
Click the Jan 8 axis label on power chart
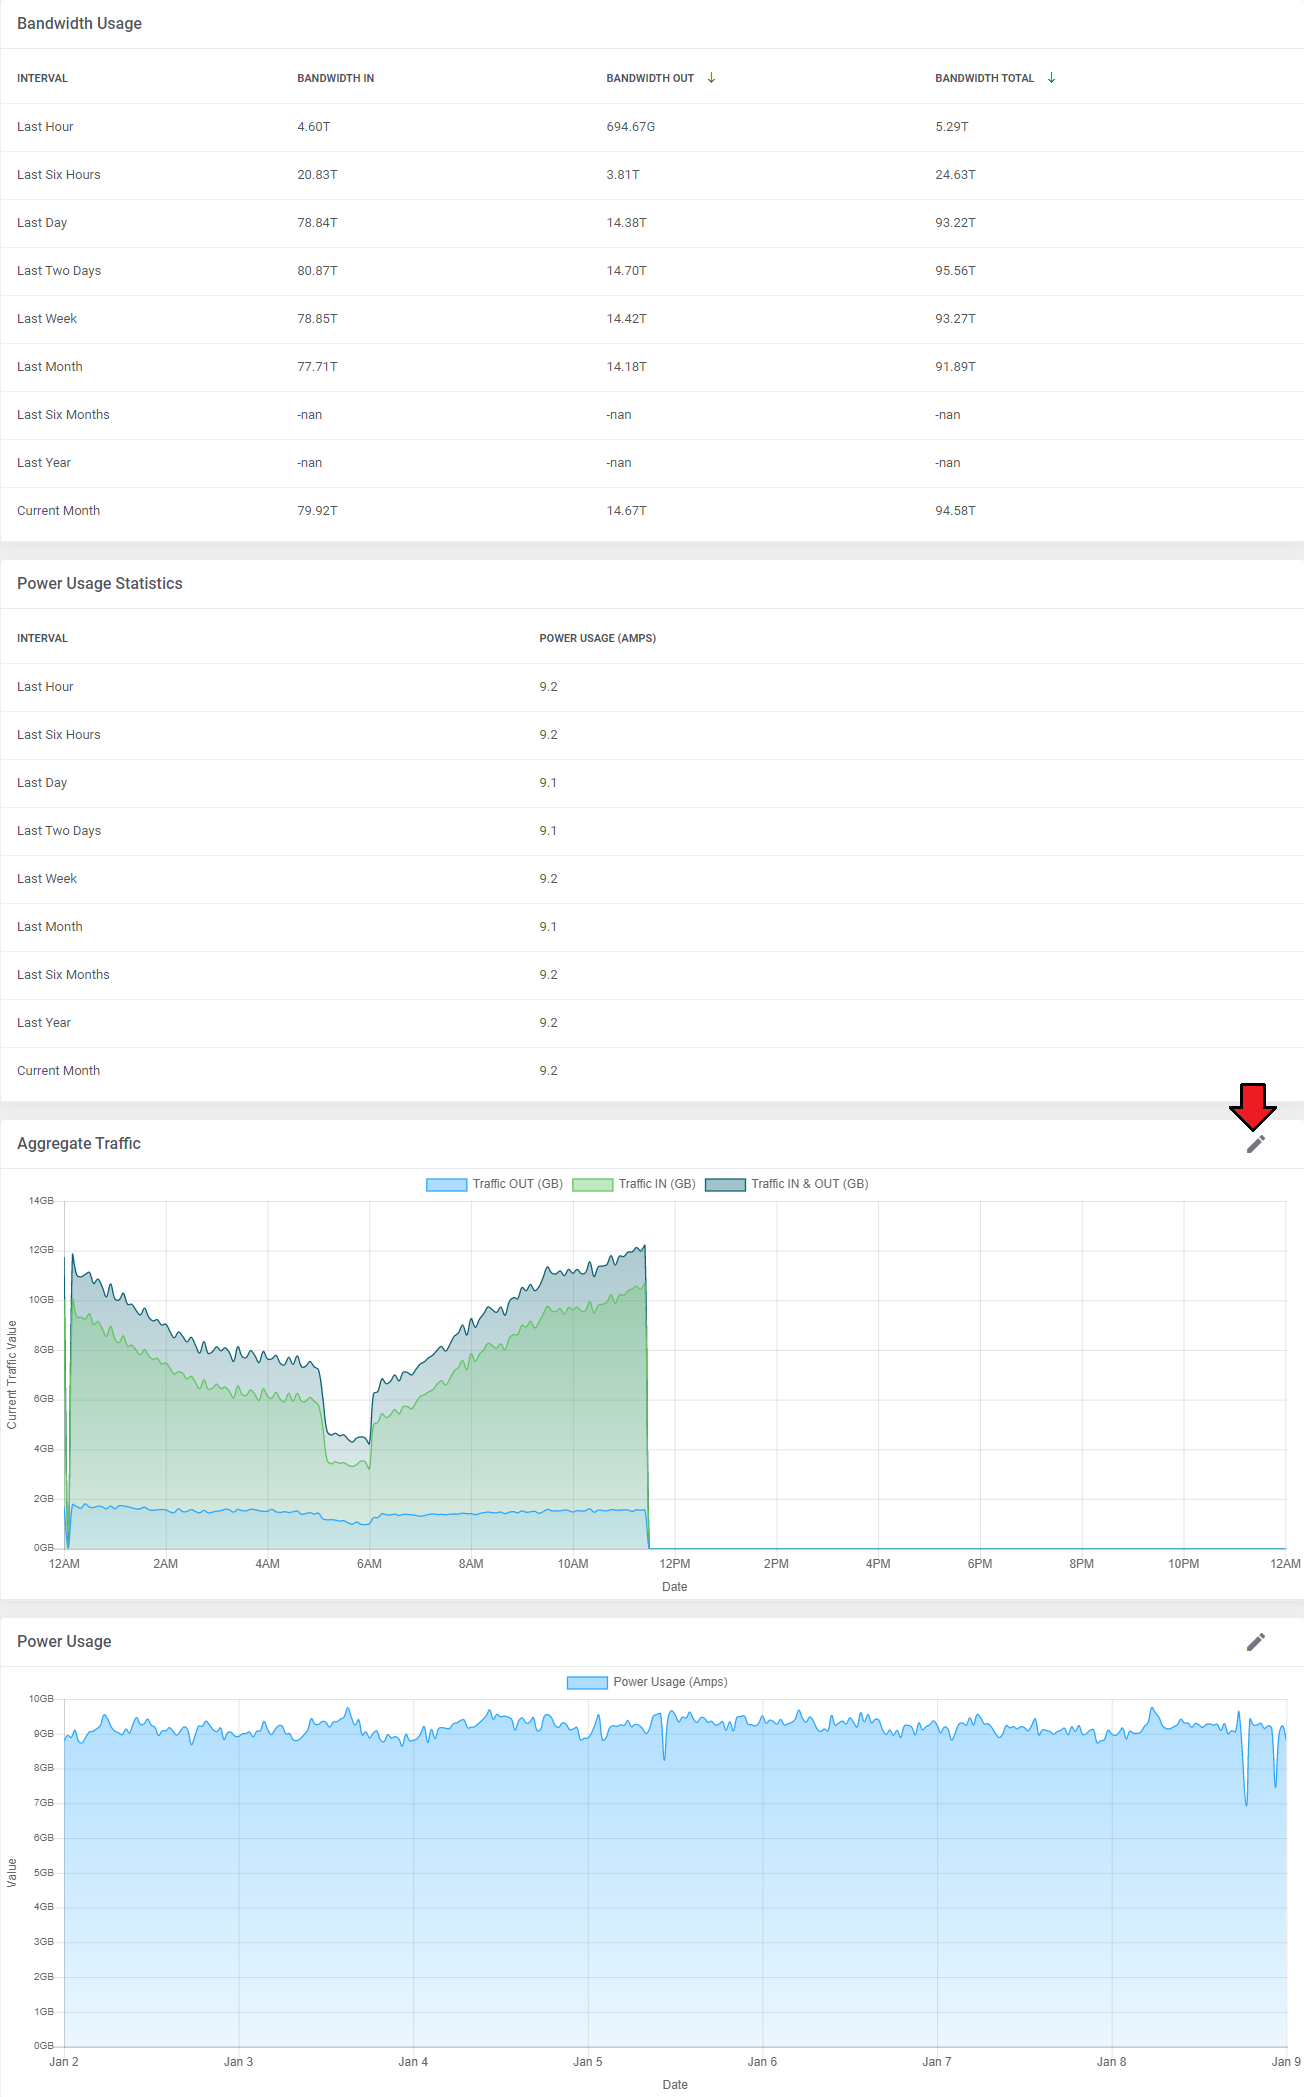(1111, 2062)
